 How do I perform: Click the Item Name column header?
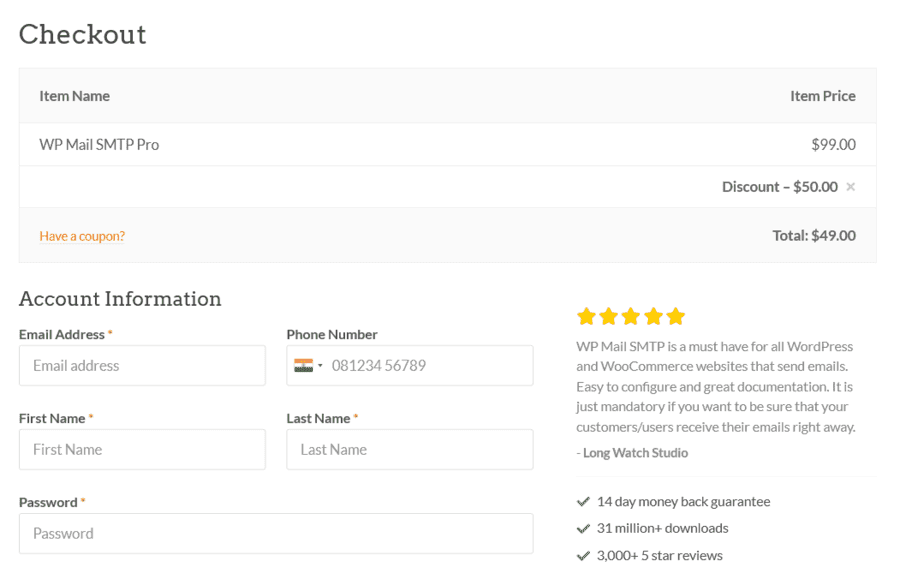tap(75, 96)
